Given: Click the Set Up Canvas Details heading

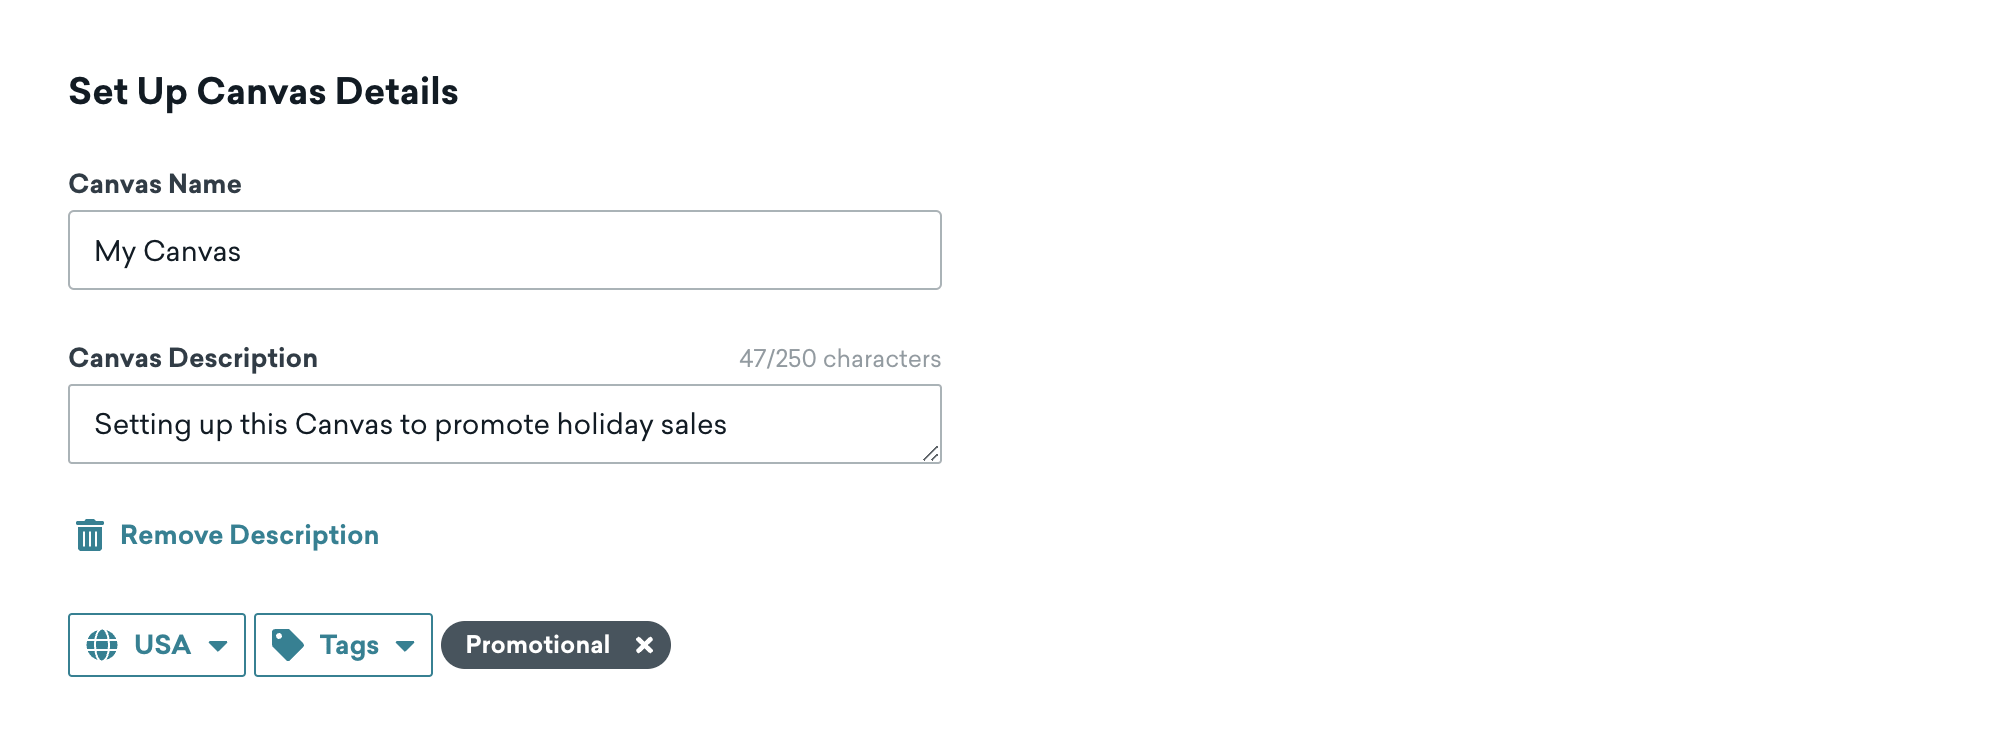Looking at the screenshot, I should (x=263, y=92).
